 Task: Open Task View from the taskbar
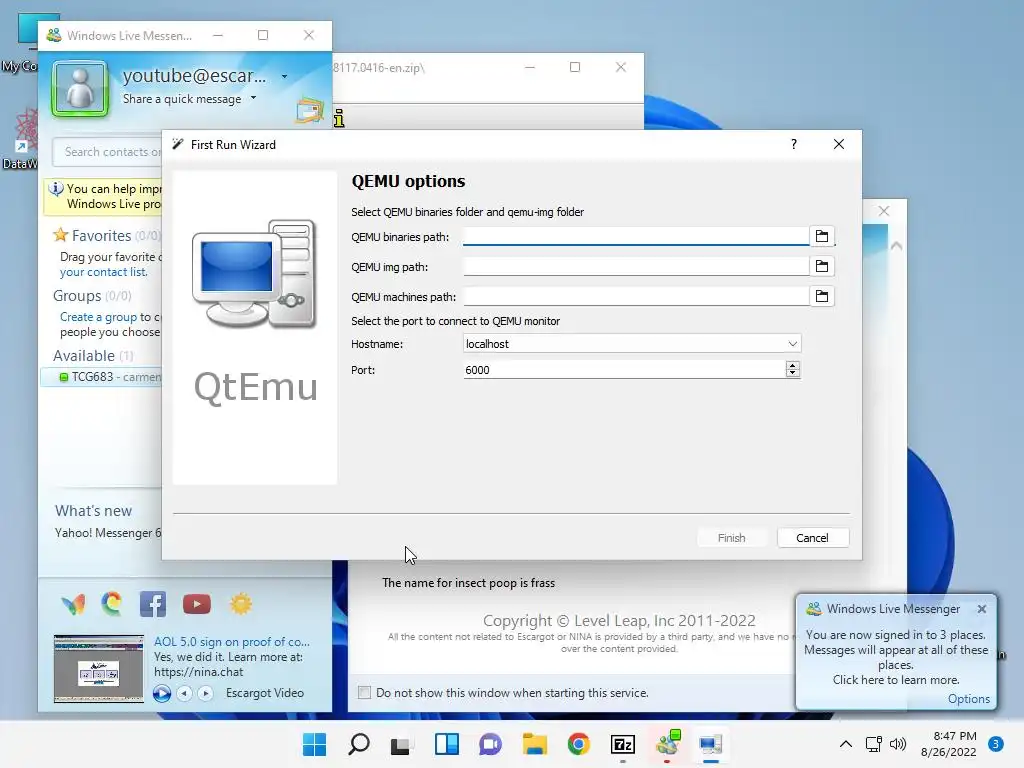click(x=400, y=744)
